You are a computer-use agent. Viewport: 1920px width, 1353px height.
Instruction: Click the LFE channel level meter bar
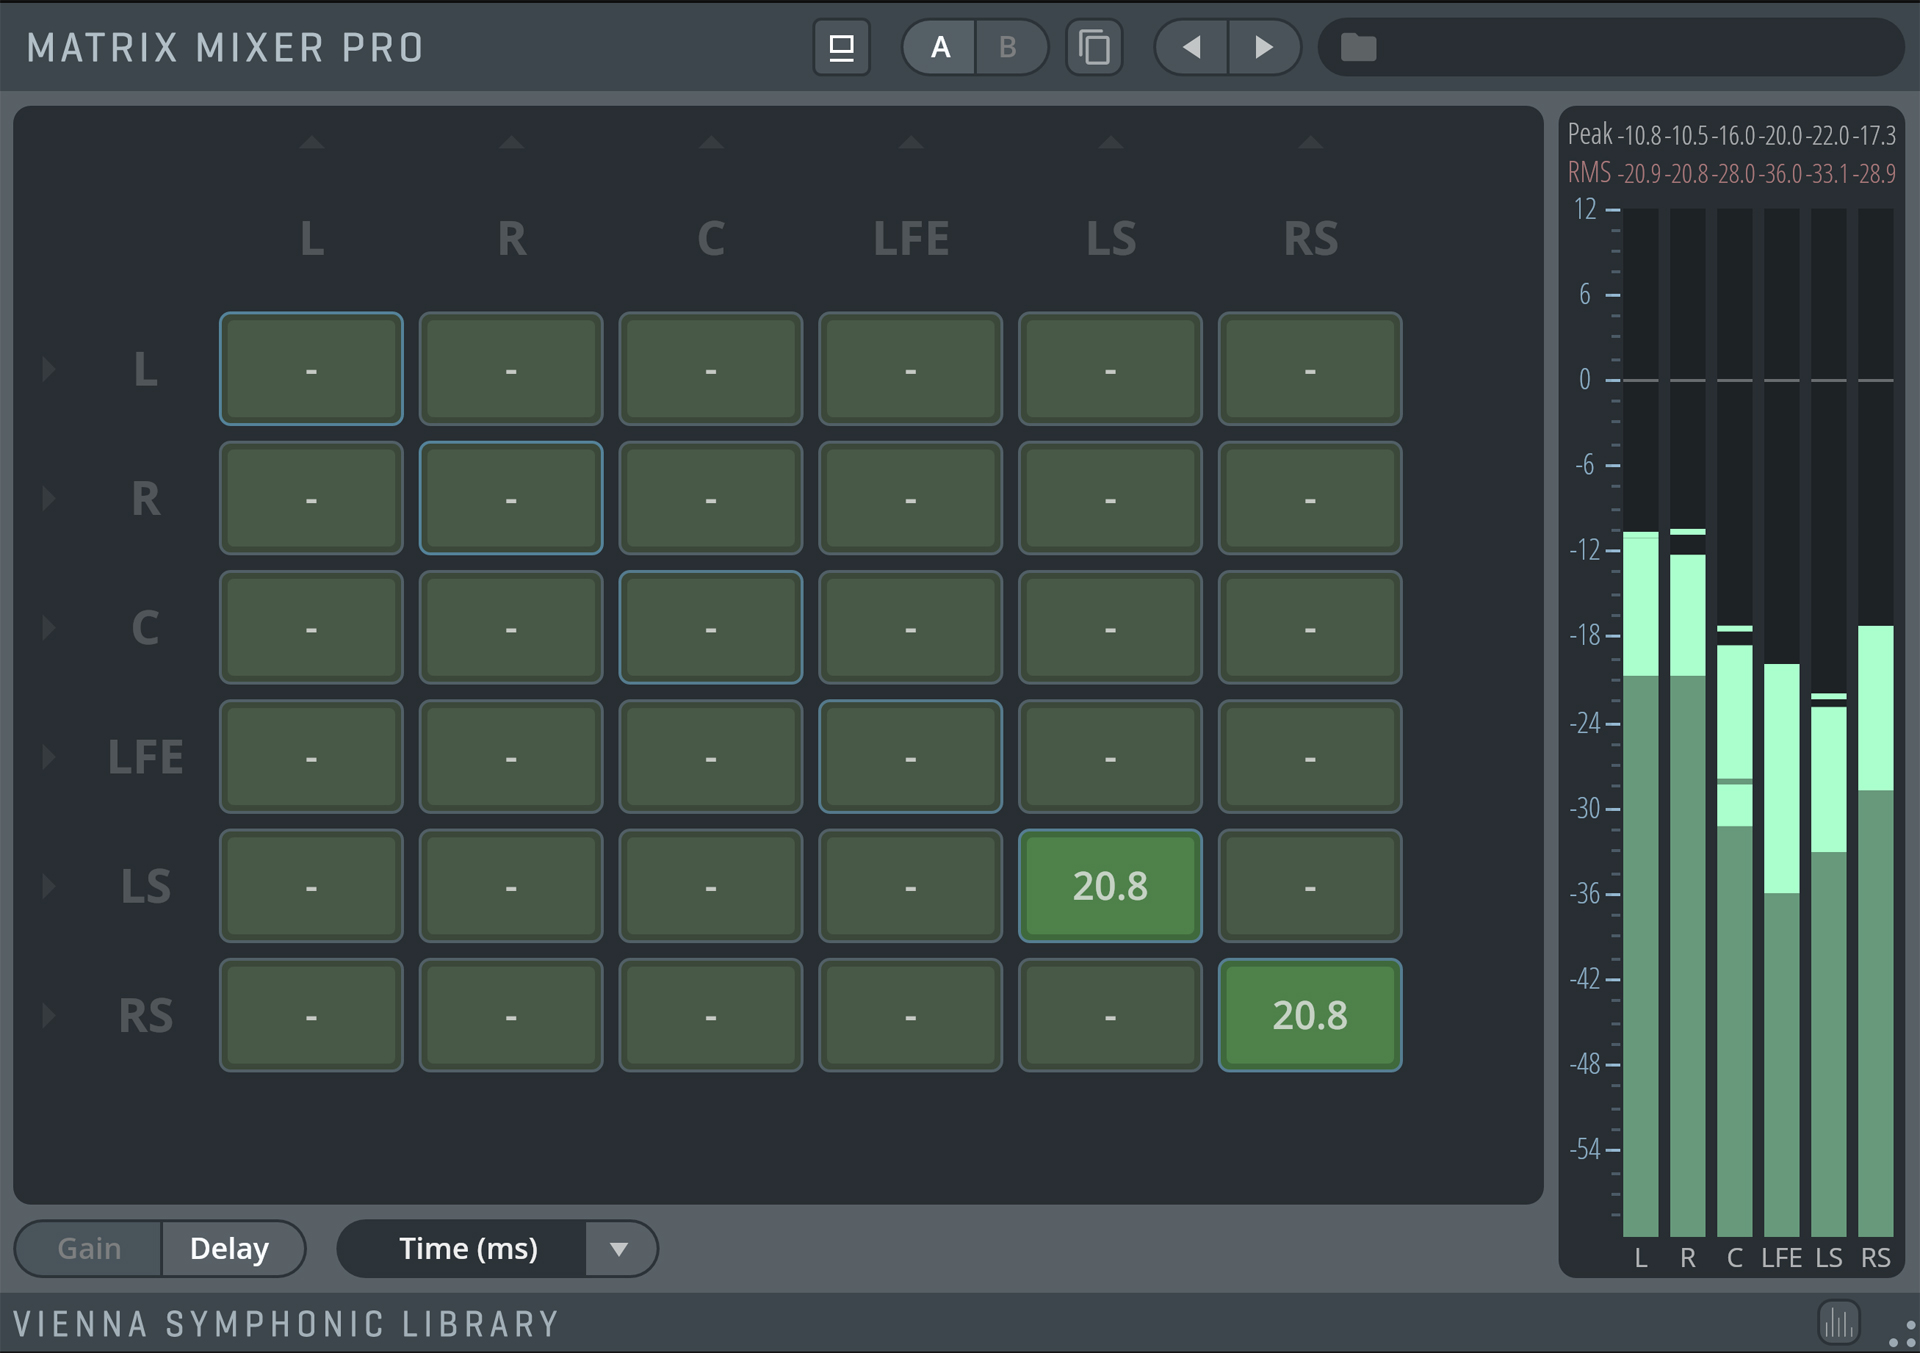(x=1781, y=950)
